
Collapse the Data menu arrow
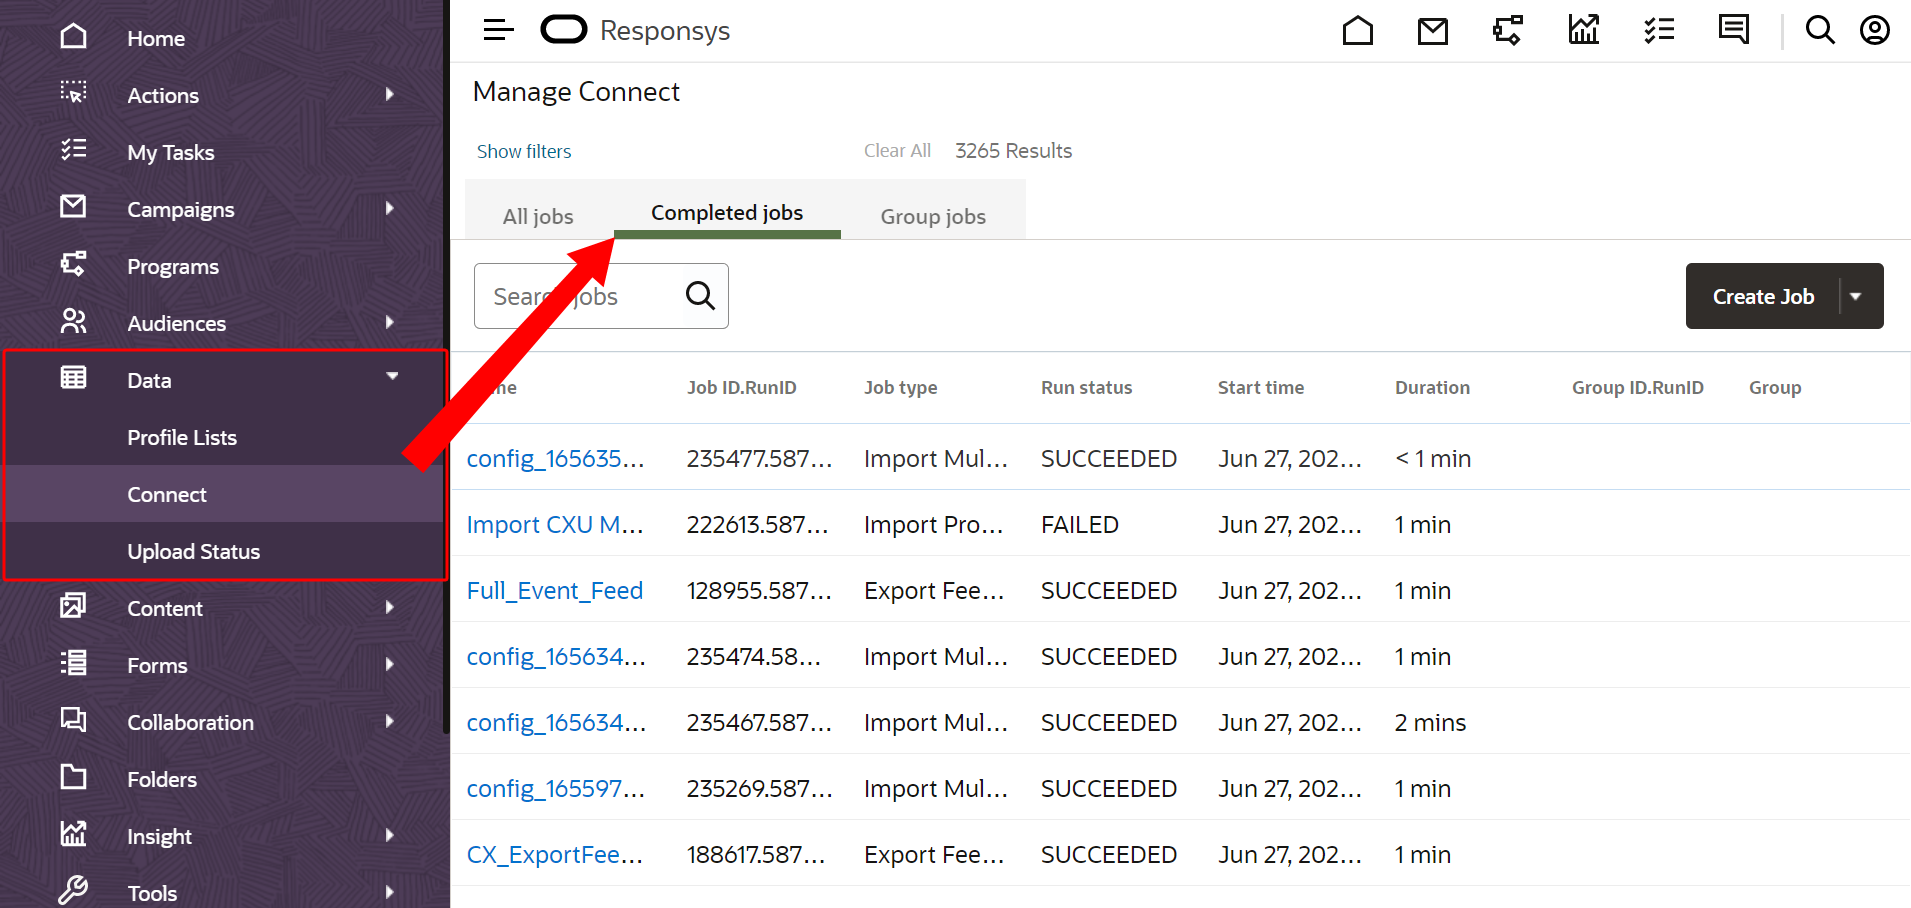(x=392, y=376)
